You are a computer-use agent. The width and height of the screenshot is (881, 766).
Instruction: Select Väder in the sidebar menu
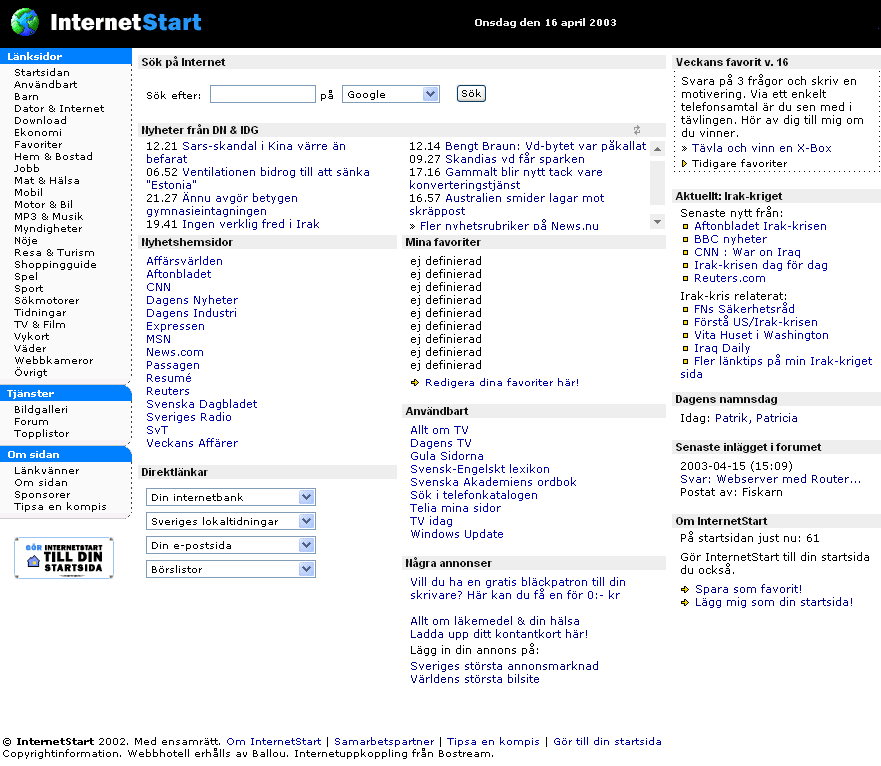point(30,348)
